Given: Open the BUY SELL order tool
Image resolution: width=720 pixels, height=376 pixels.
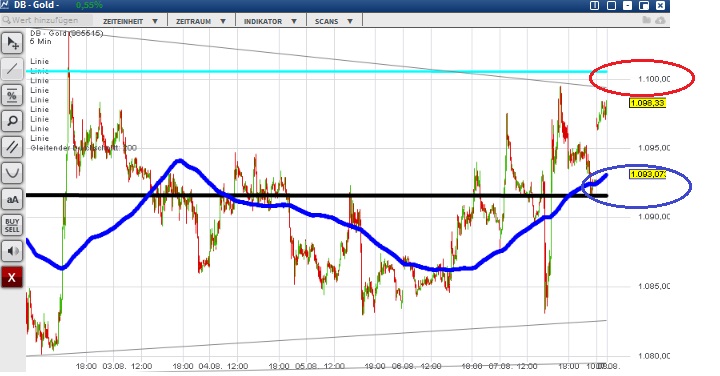Looking at the screenshot, I should click(12, 225).
